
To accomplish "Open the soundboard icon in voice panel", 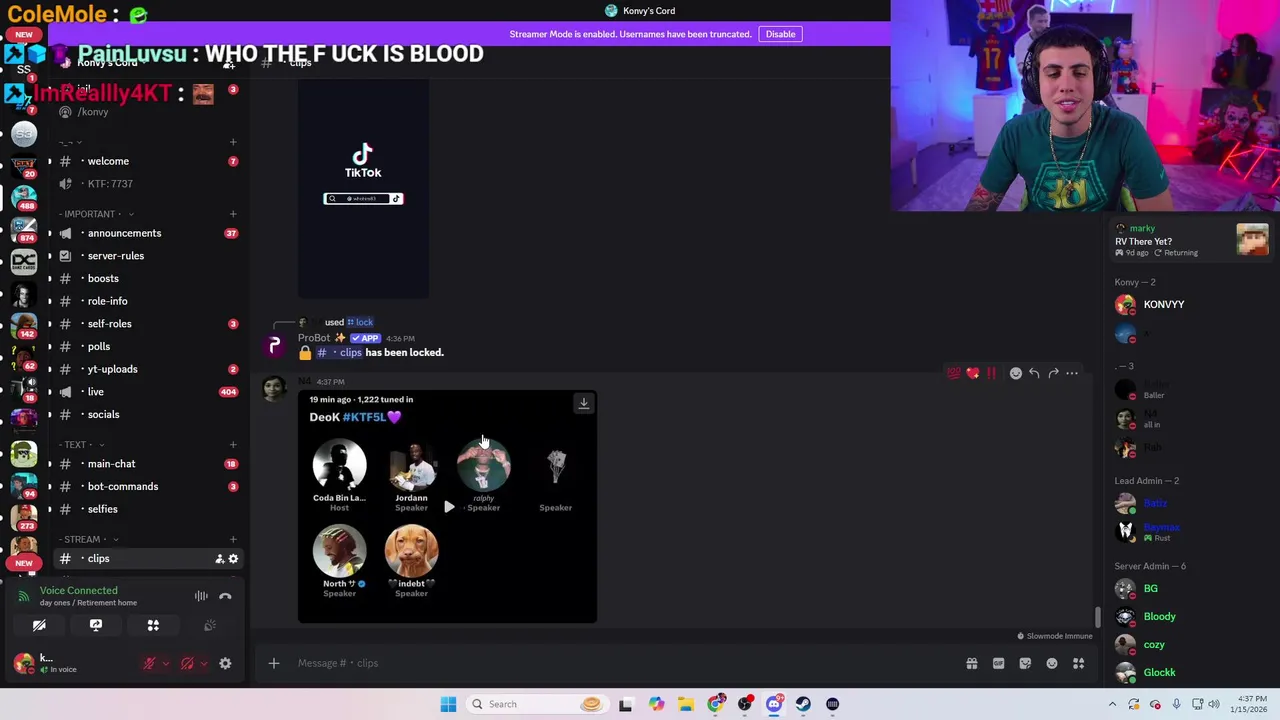I will click(210, 625).
